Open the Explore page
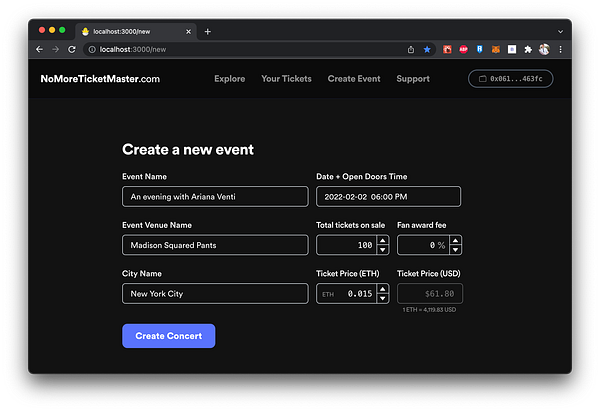Screen dimensions: 600x411 click(230, 79)
